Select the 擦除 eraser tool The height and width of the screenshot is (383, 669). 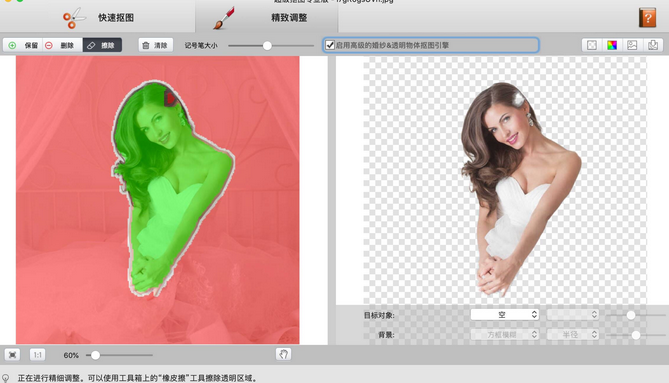102,45
